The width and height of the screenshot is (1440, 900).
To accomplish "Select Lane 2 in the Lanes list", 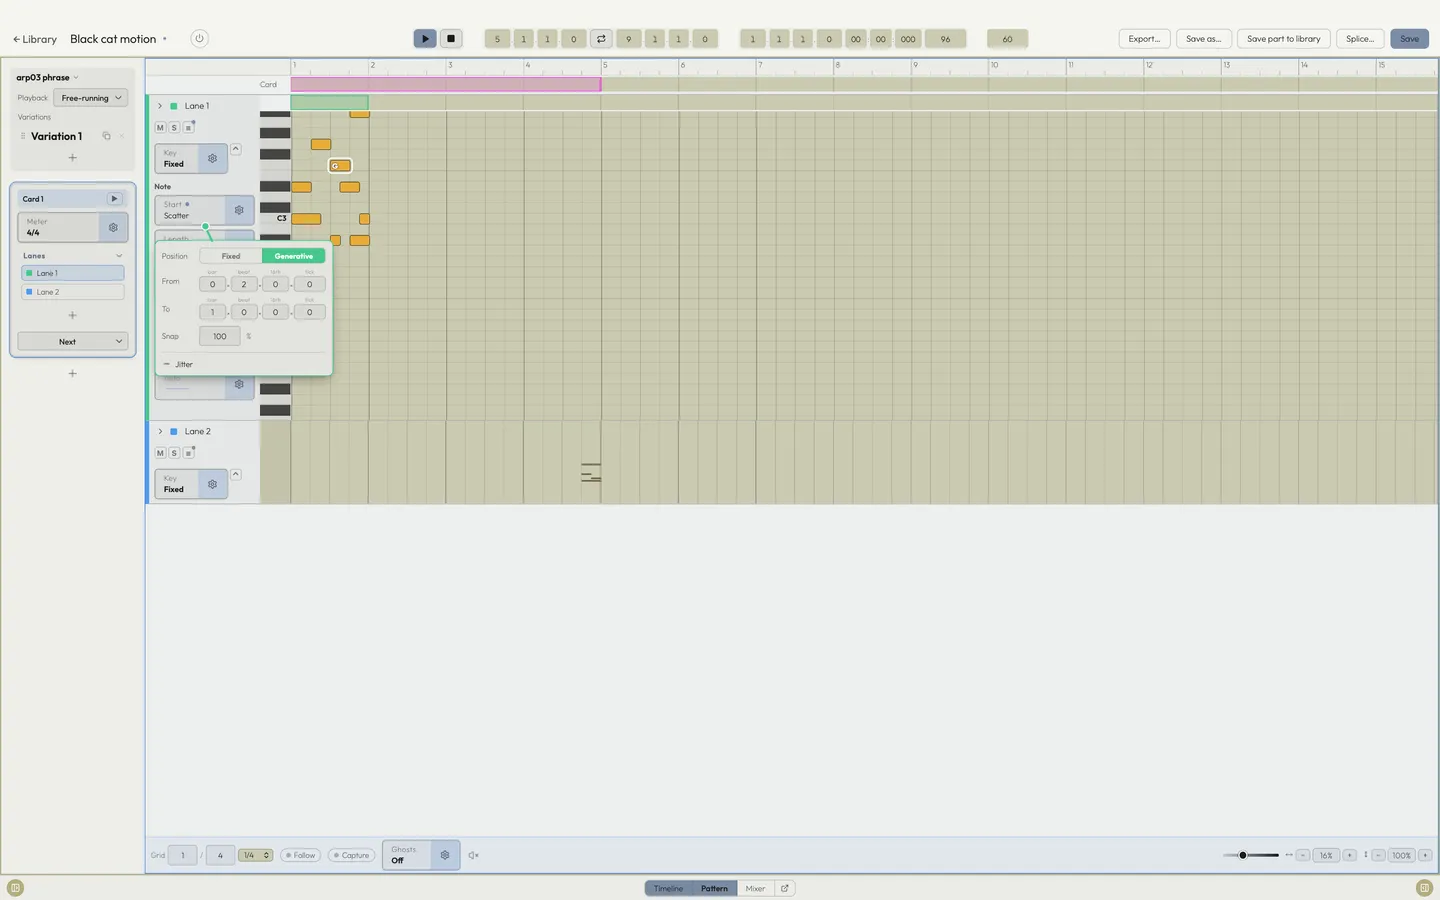I will tap(72, 292).
